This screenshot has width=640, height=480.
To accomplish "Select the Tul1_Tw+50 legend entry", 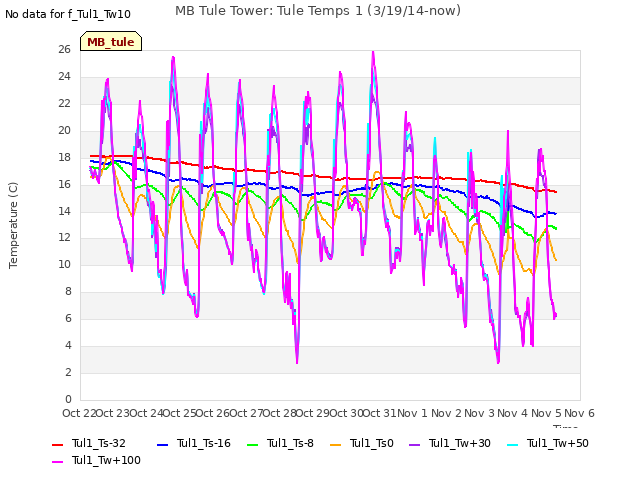I will 548,443.
